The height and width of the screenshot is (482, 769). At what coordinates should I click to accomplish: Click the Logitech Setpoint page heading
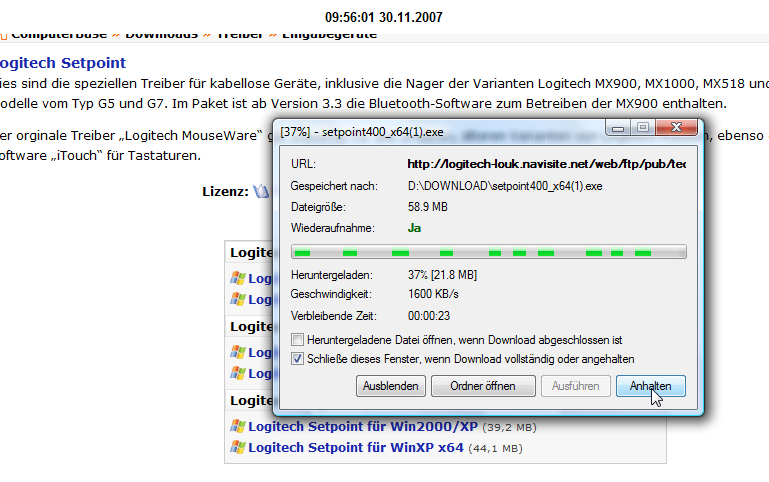[x=62, y=63]
